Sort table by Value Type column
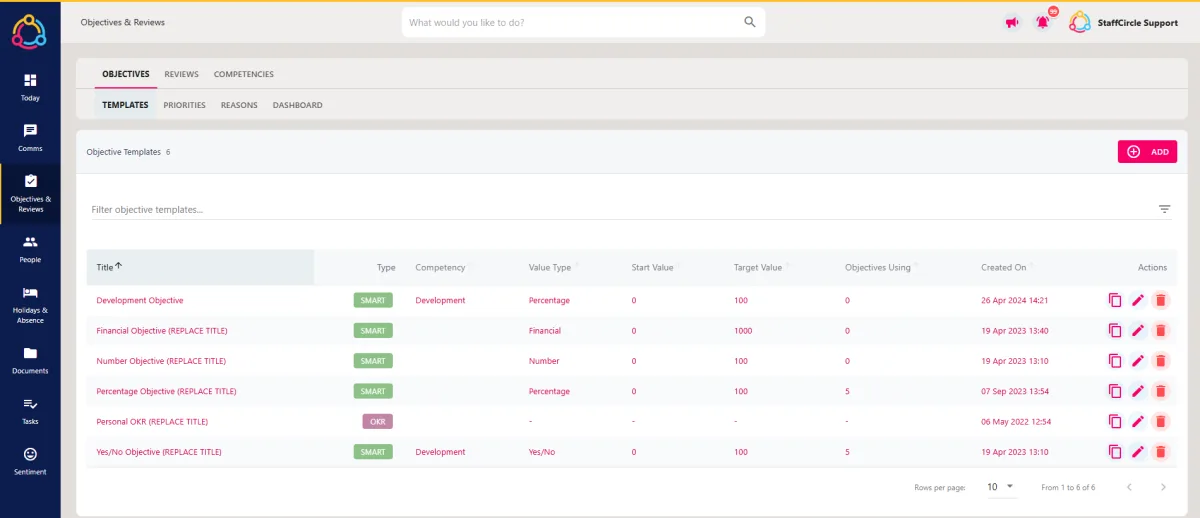Viewport: 1200px width, 518px height. coord(550,268)
